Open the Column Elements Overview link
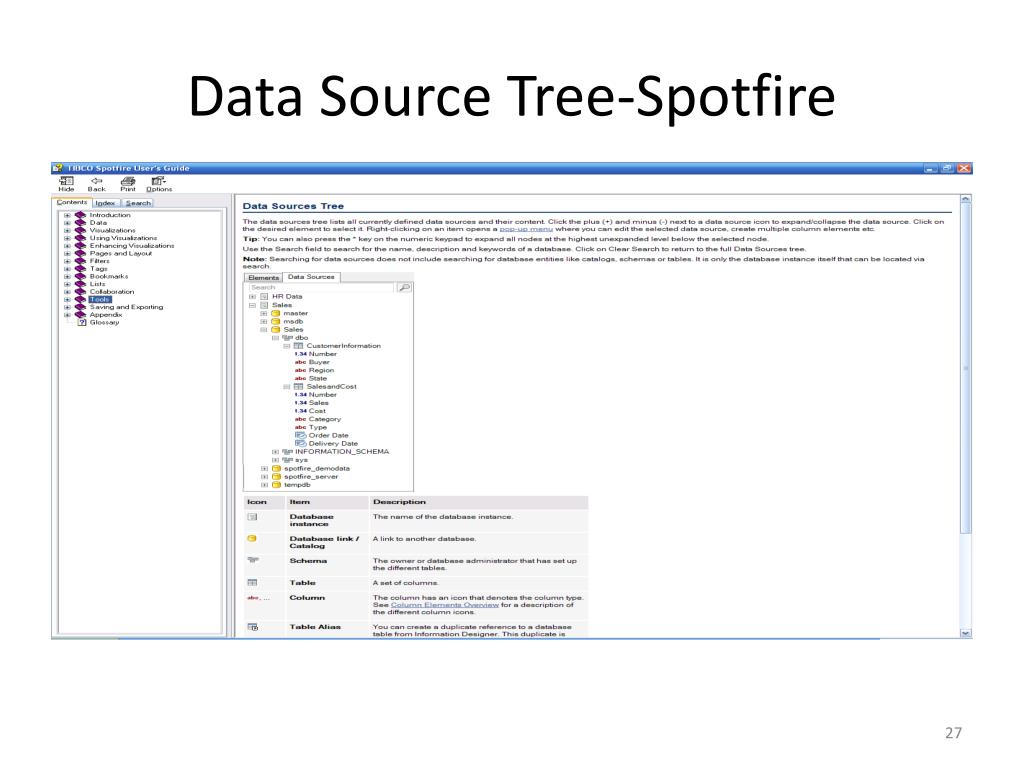1024x768 pixels. [x=444, y=605]
